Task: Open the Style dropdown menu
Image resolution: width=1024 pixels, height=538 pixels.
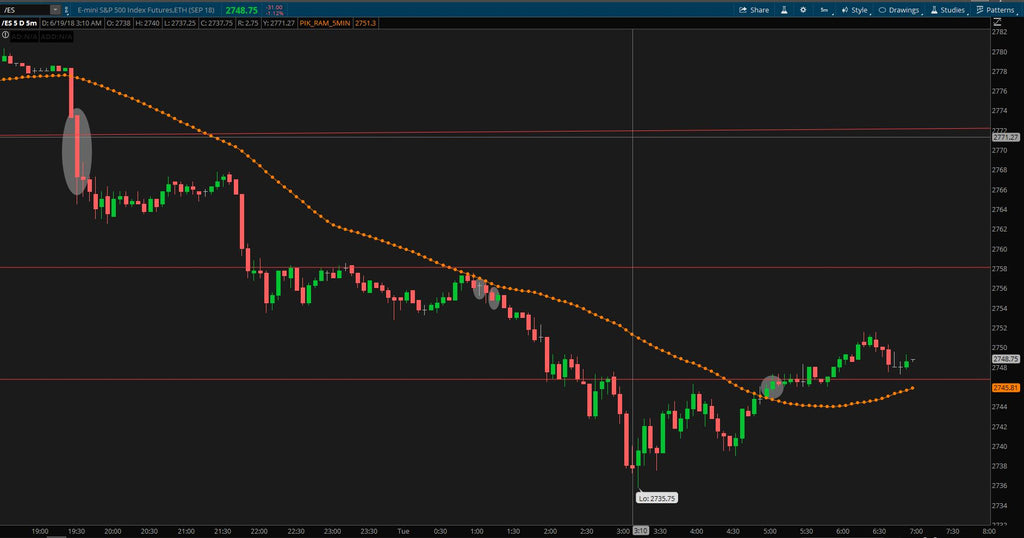Action: point(855,10)
